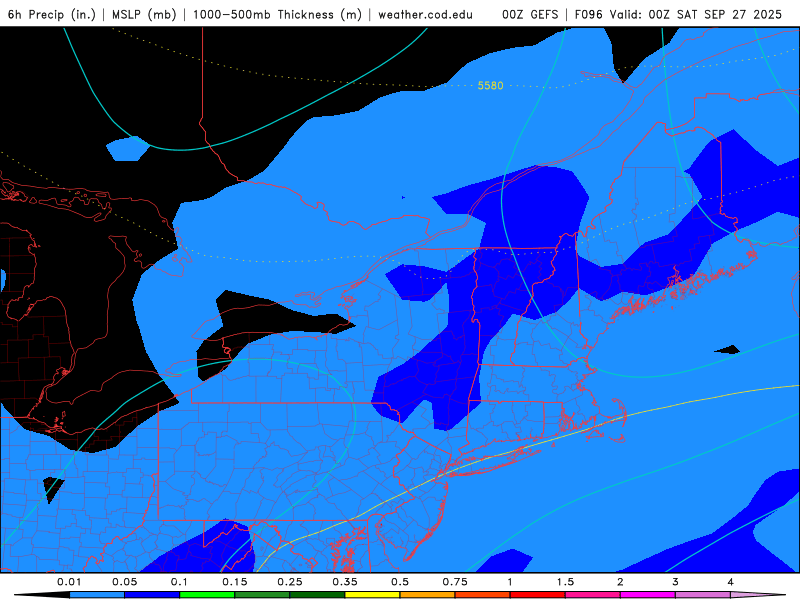Click the lavender arrow at legend's high end
Screen dimensions: 800x600
(758, 595)
